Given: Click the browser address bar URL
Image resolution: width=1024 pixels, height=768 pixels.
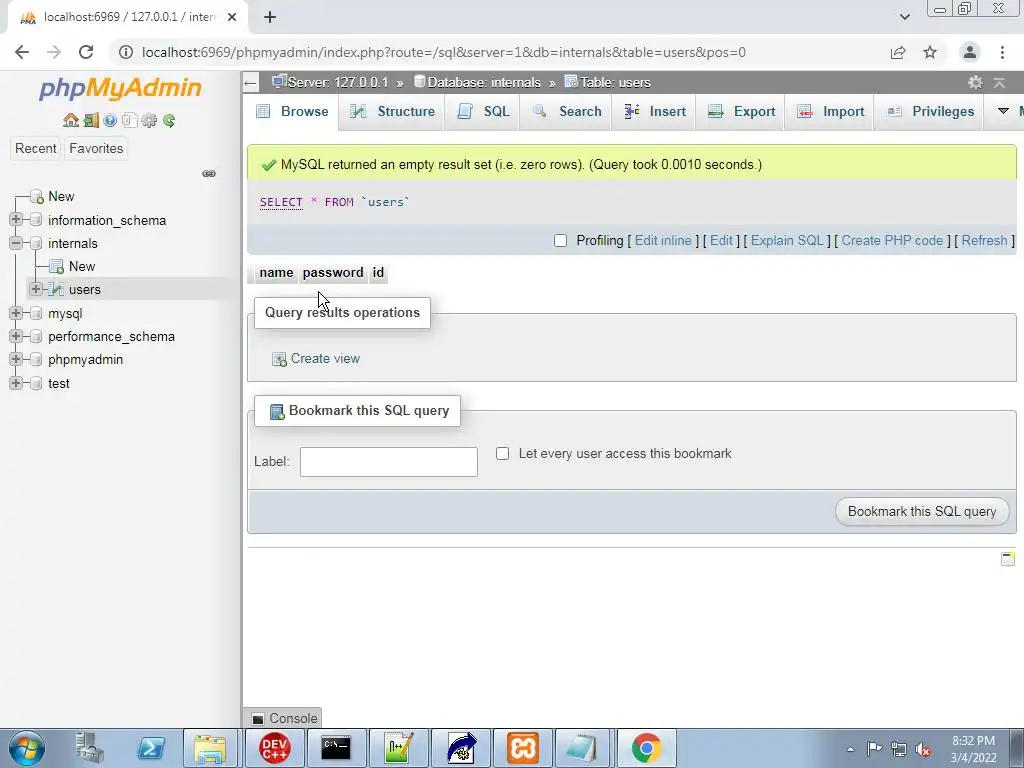Looking at the screenshot, I should pyautogui.click(x=443, y=52).
